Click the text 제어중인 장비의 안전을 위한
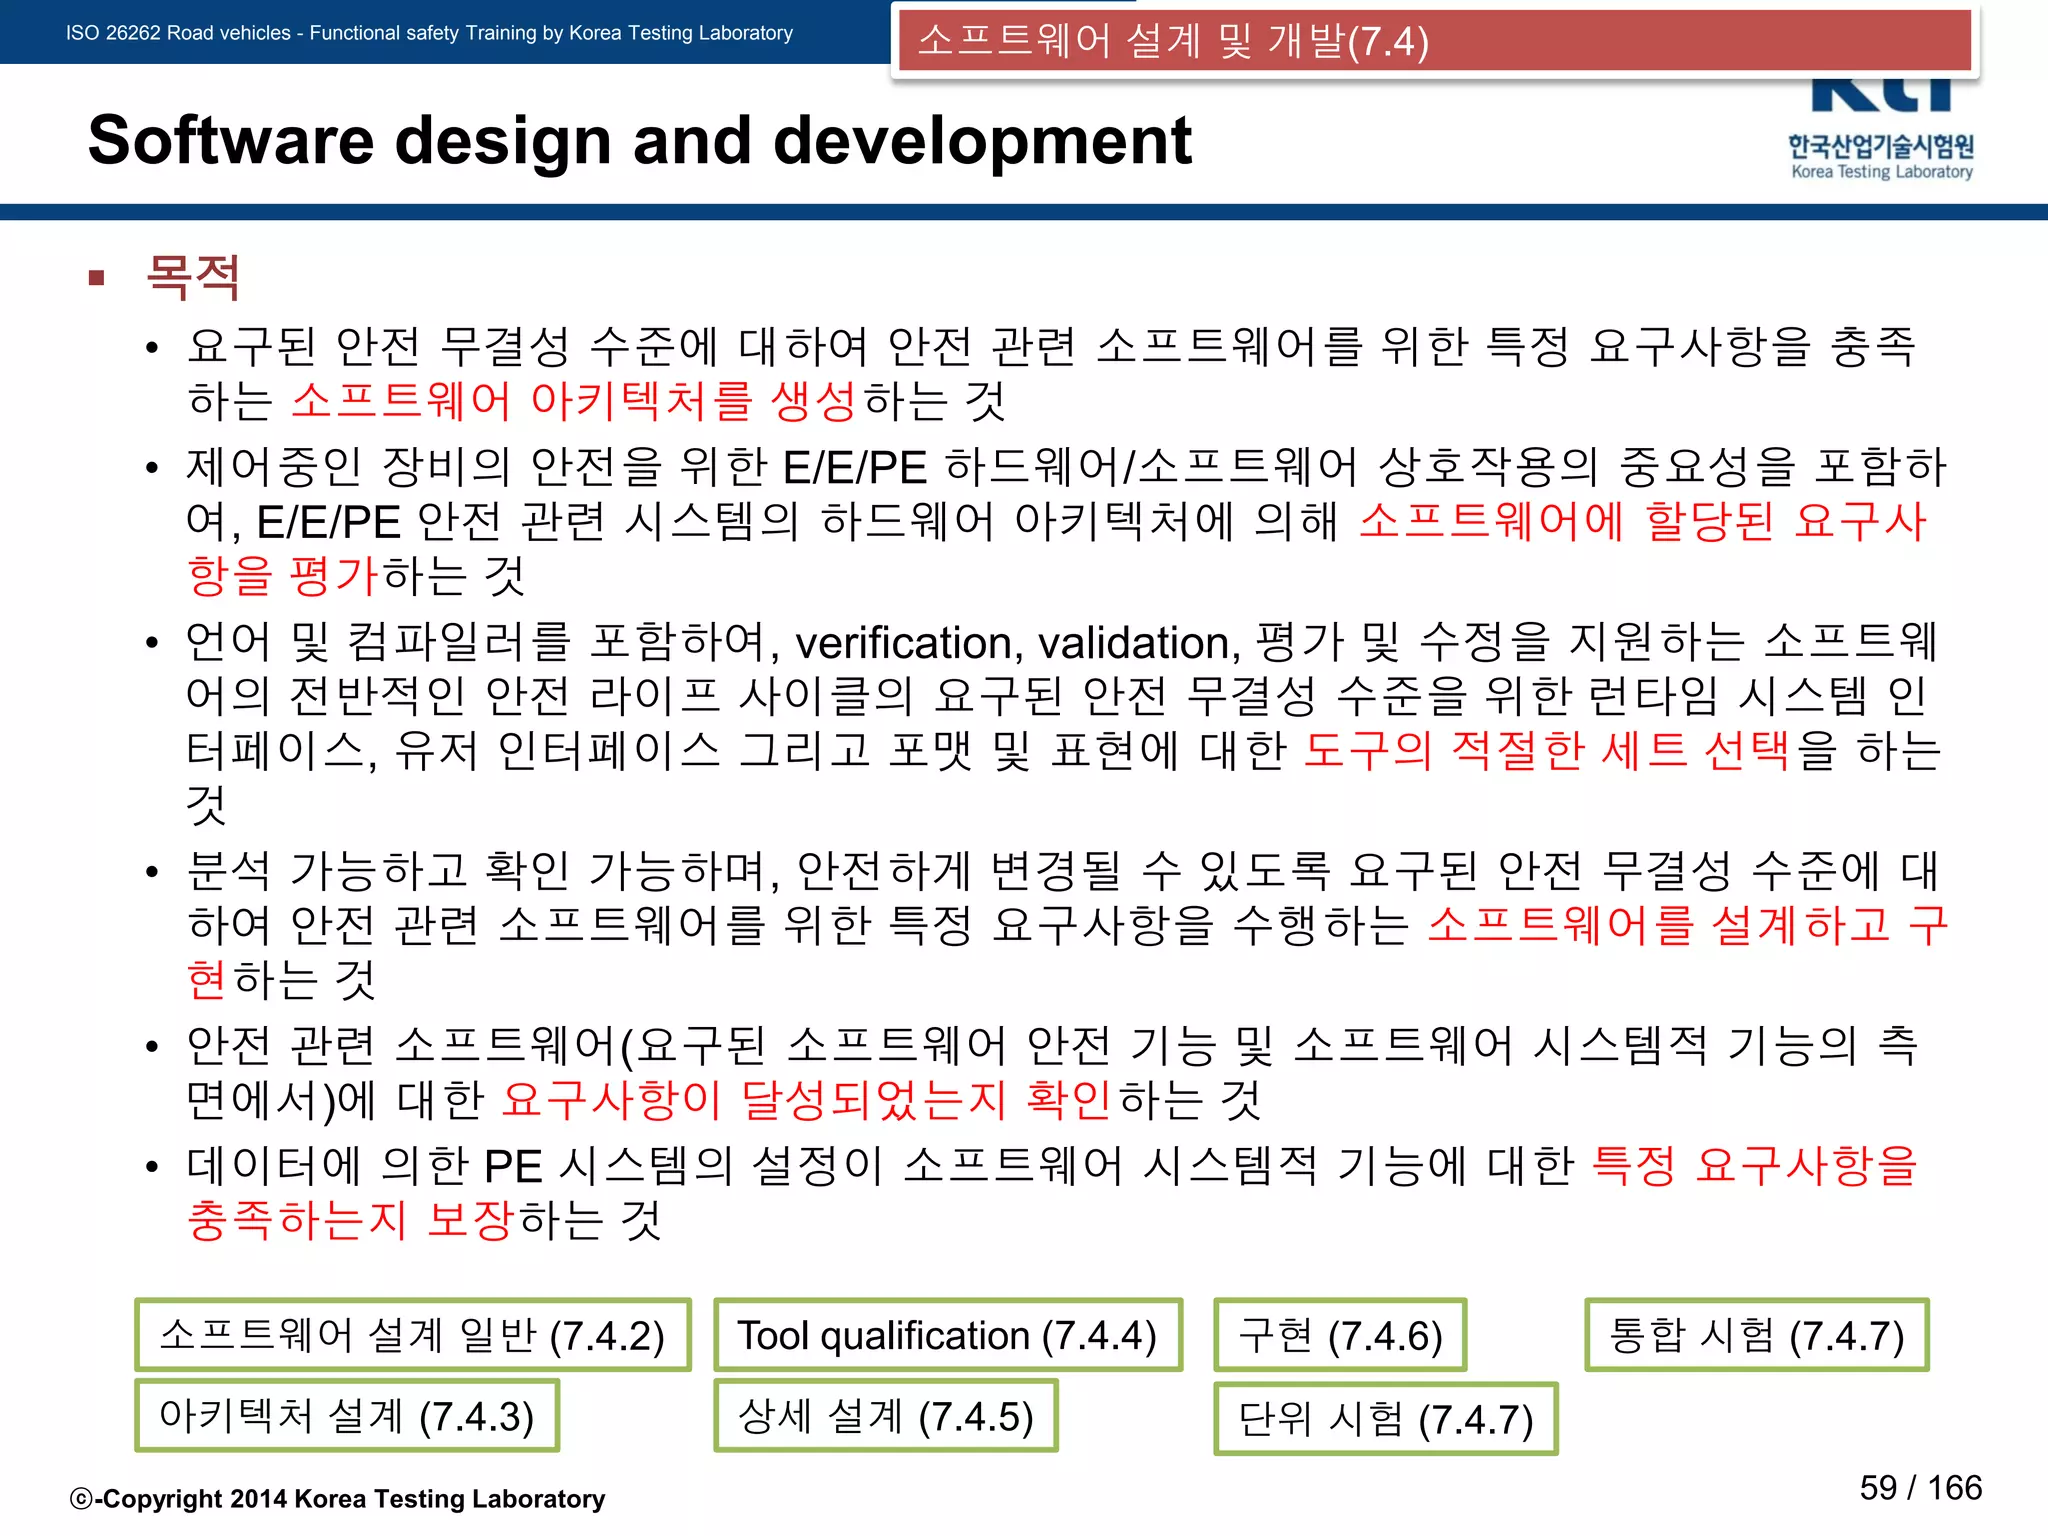This screenshot has height=1536, width=2048. click(x=477, y=467)
